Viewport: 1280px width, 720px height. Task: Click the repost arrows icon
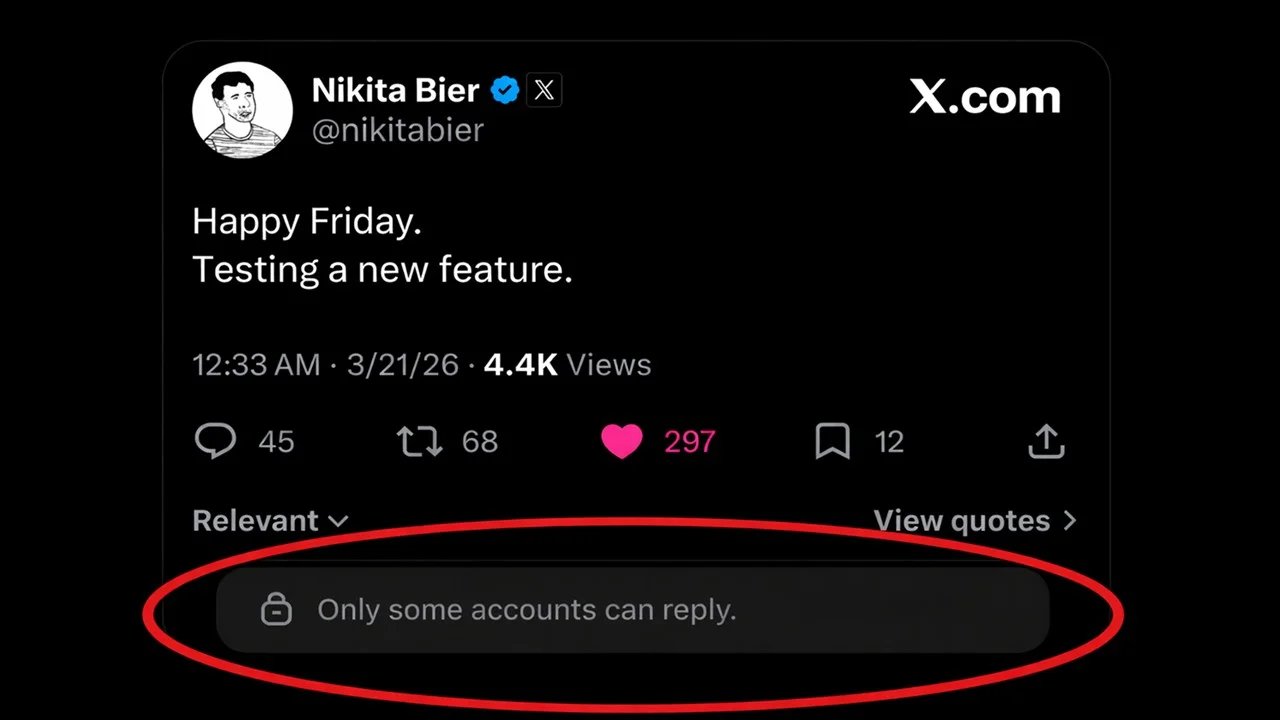pos(419,441)
